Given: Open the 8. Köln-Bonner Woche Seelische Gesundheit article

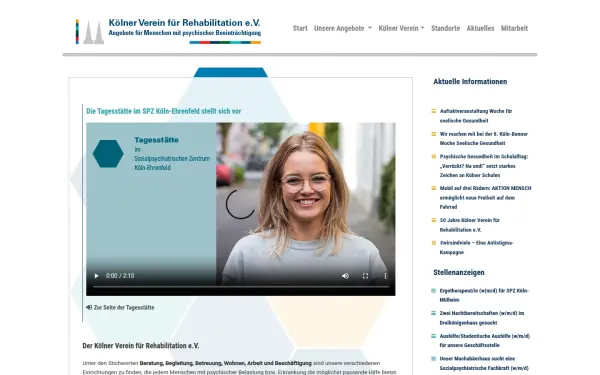Looking at the screenshot, I should click(x=484, y=139).
